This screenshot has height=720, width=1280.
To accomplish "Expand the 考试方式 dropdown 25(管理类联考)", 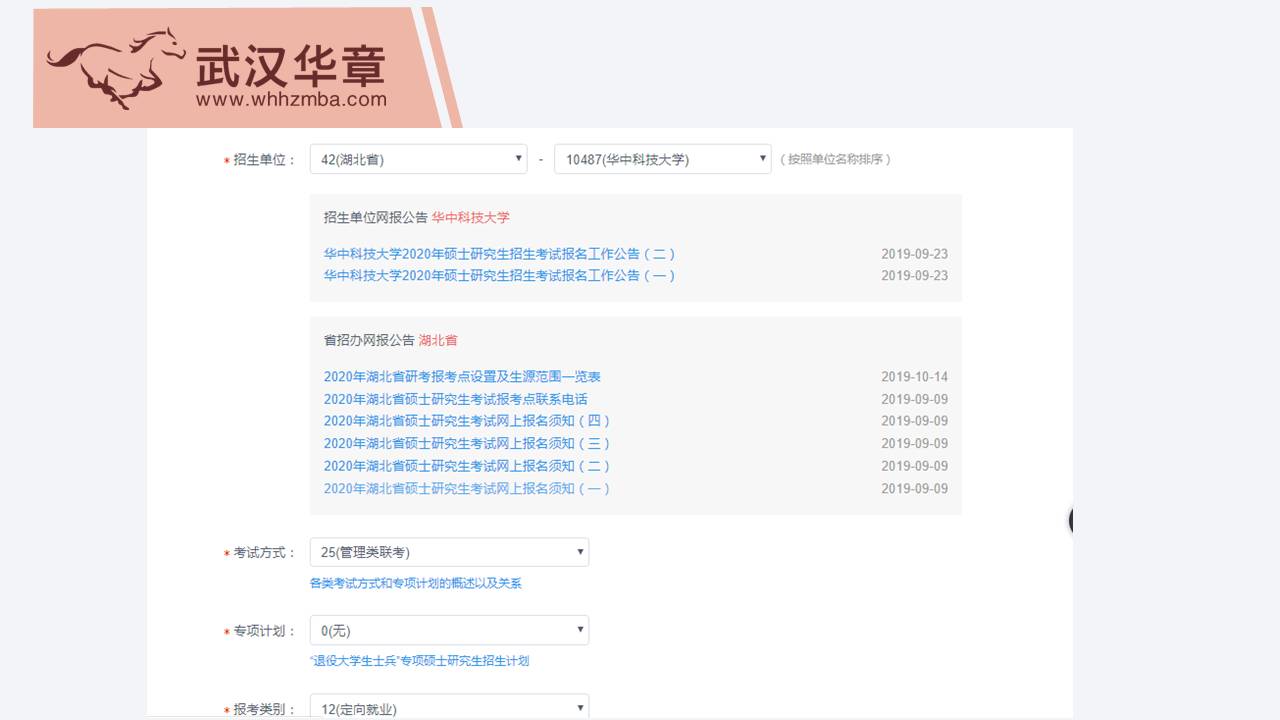I will coord(449,552).
